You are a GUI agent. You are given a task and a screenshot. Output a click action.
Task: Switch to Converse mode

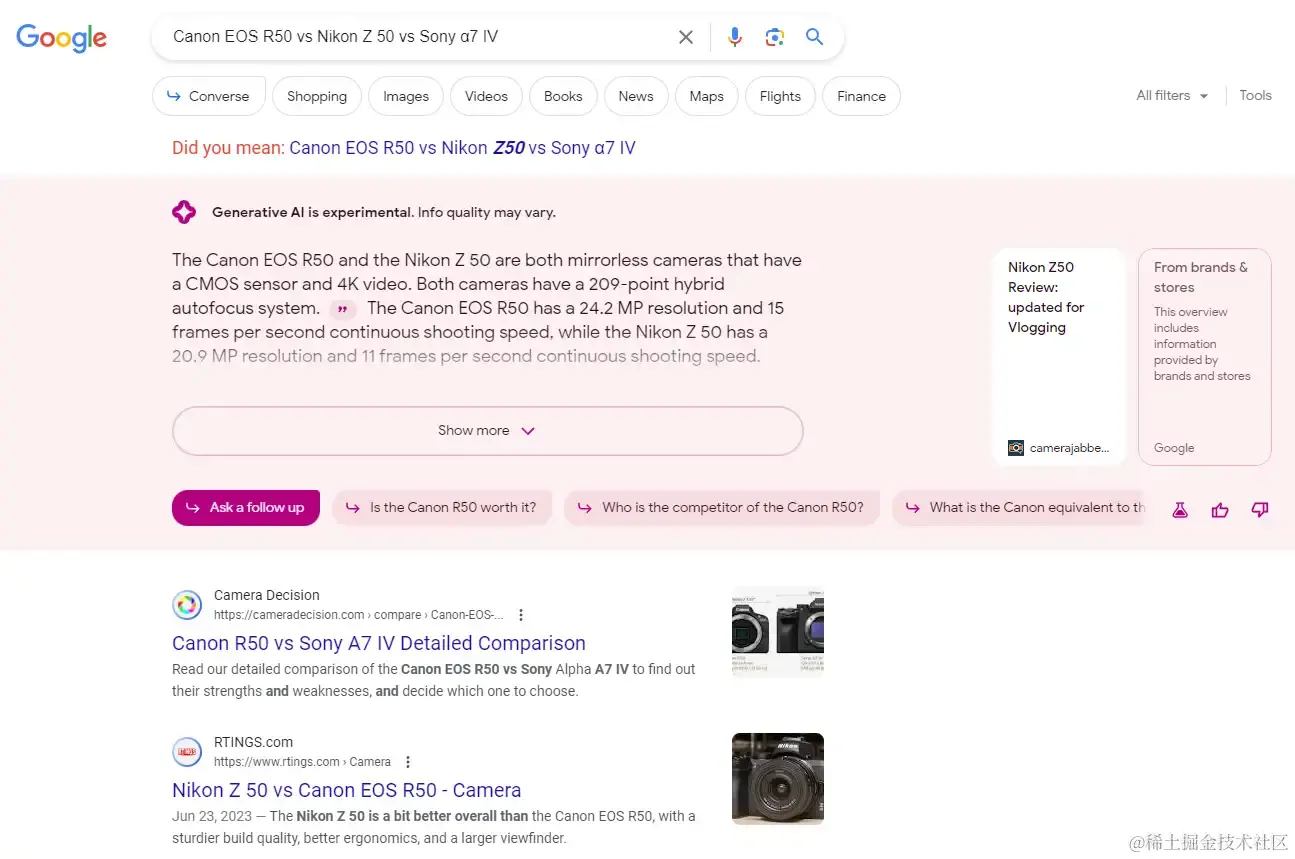pos(209,96)
